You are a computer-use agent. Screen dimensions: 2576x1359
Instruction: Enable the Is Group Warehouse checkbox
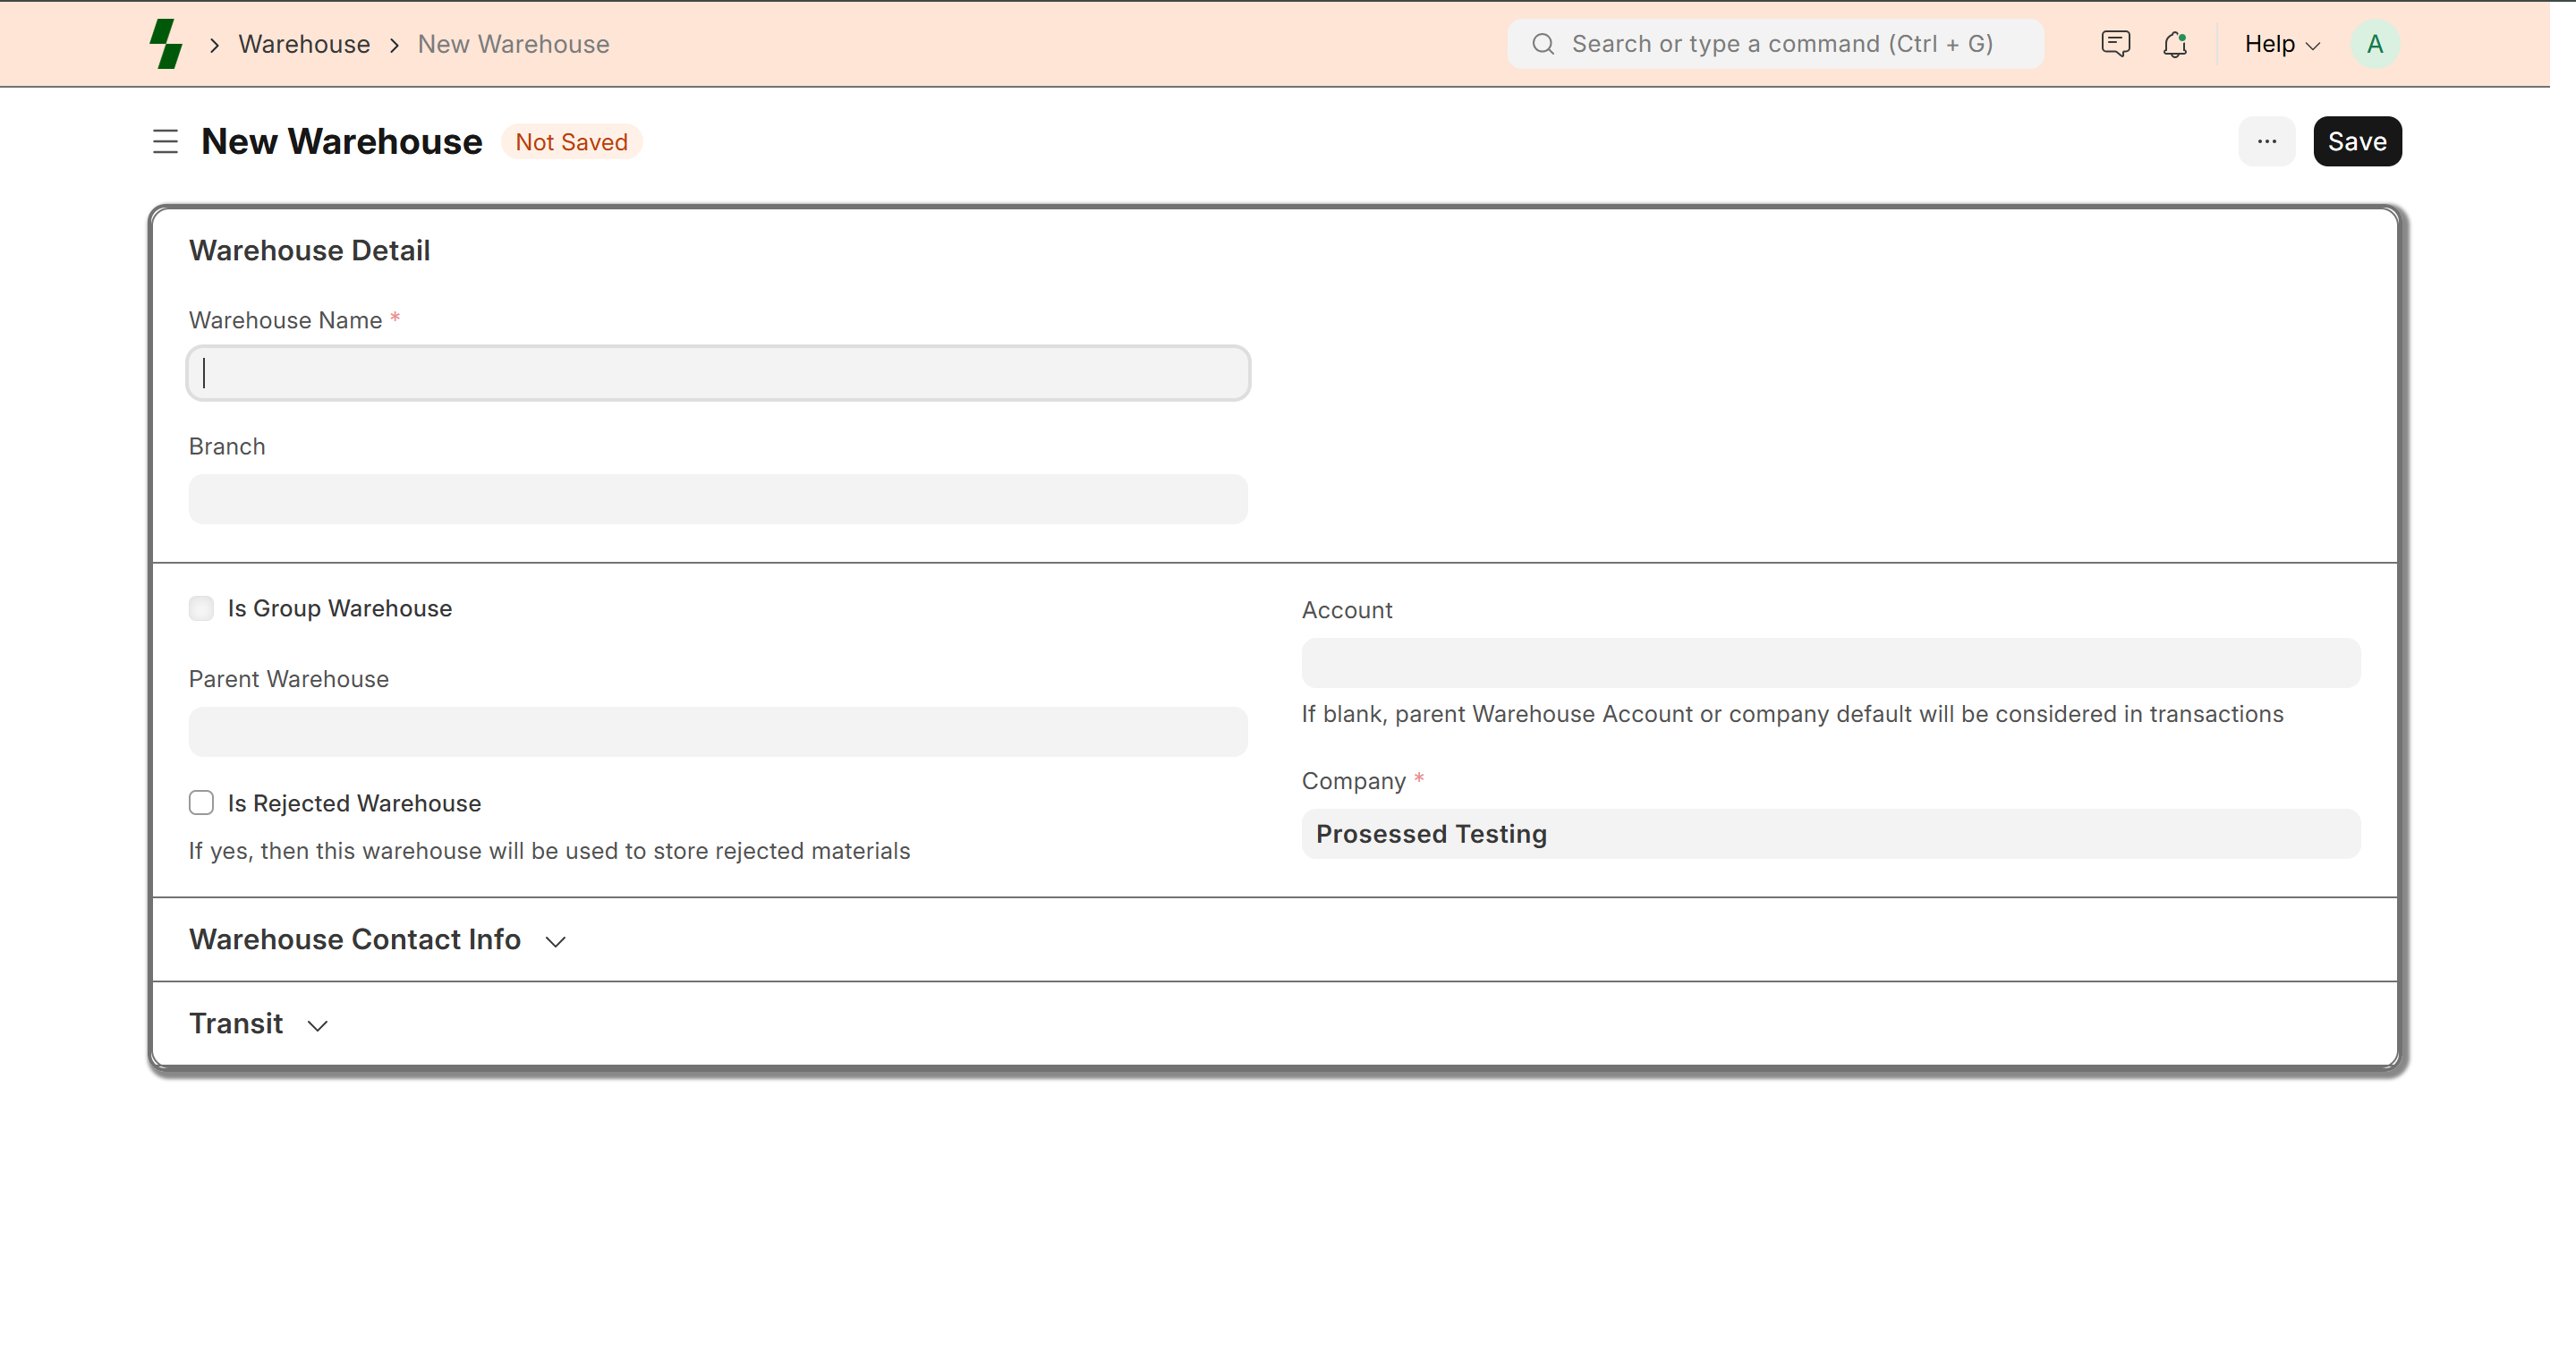(201, 608)
